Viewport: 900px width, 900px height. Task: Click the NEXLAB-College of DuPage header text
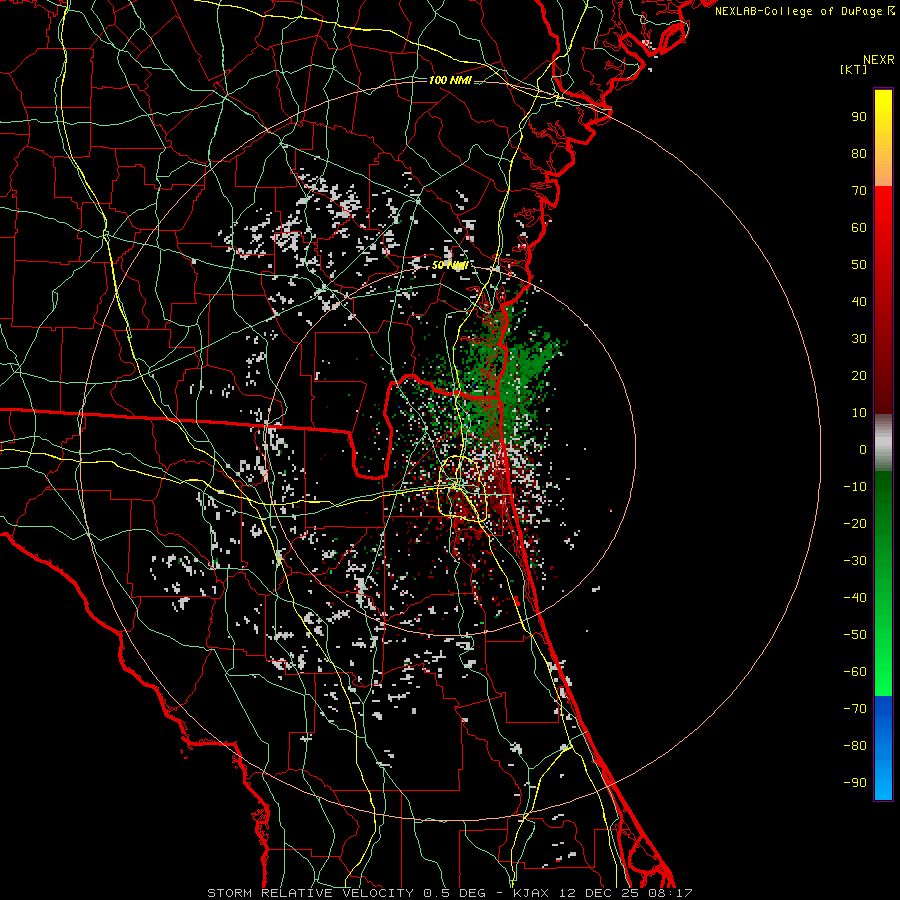804,11
